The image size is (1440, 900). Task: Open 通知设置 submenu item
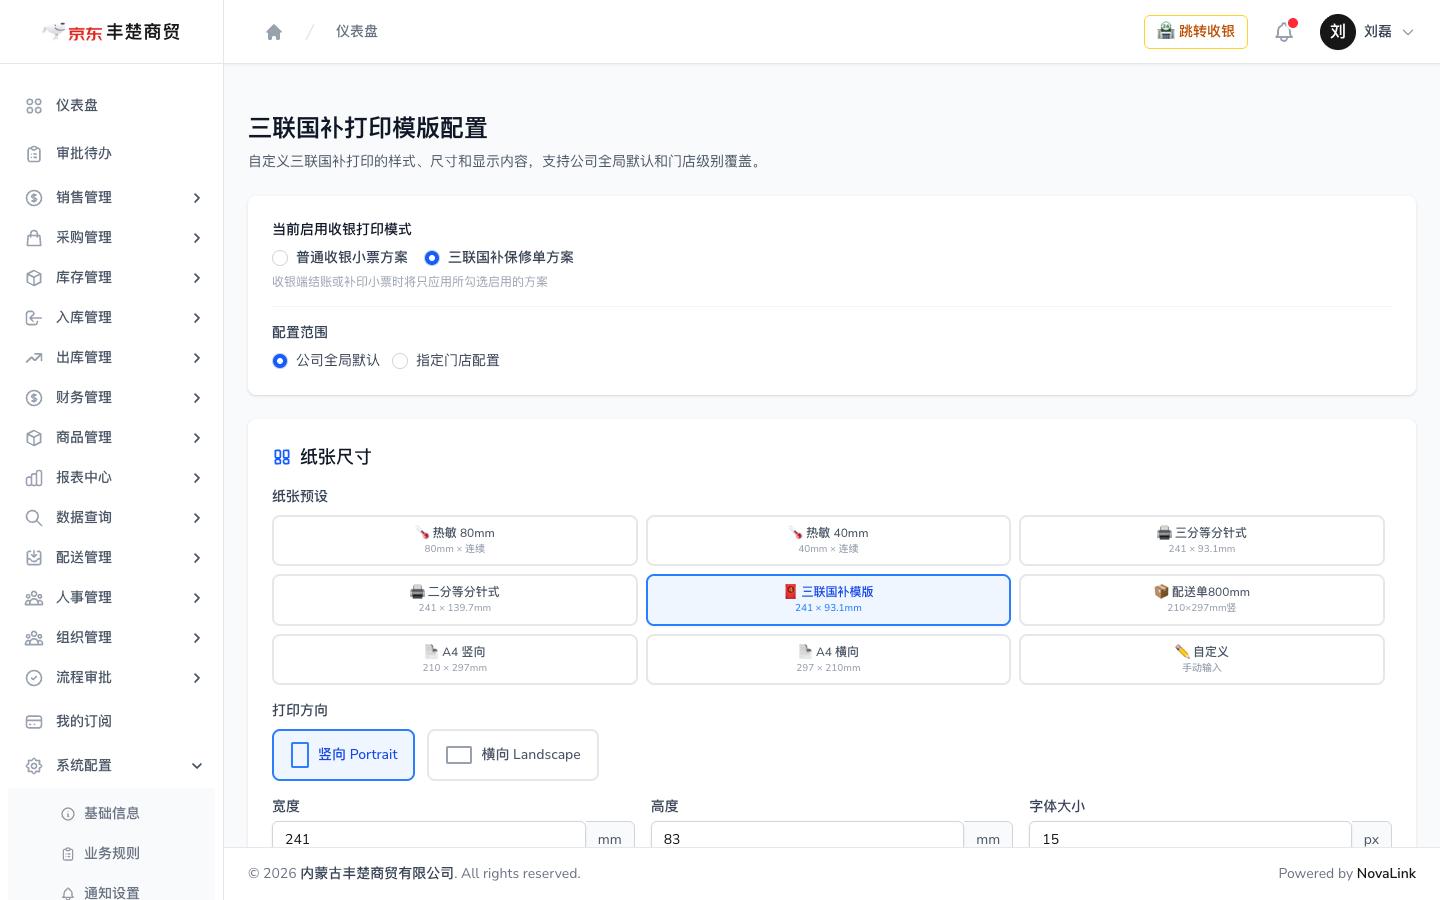111,888
